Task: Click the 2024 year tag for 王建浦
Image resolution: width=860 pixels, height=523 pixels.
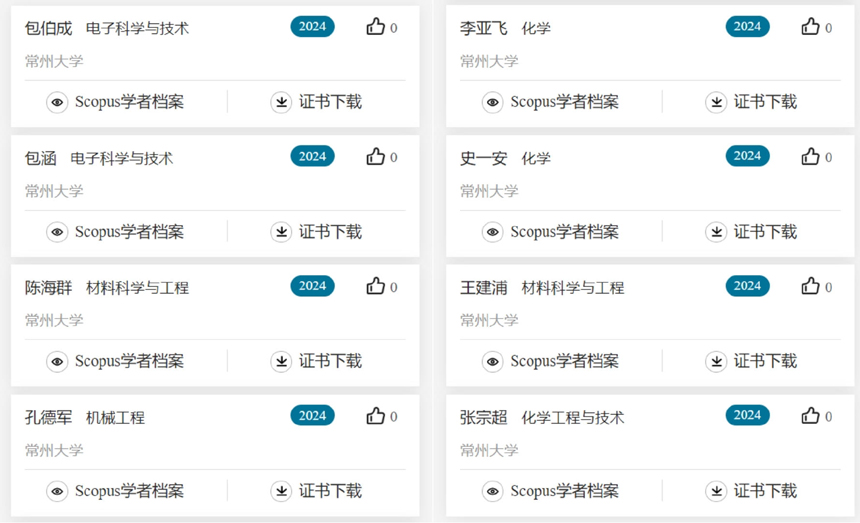Action: pos(747,286)
